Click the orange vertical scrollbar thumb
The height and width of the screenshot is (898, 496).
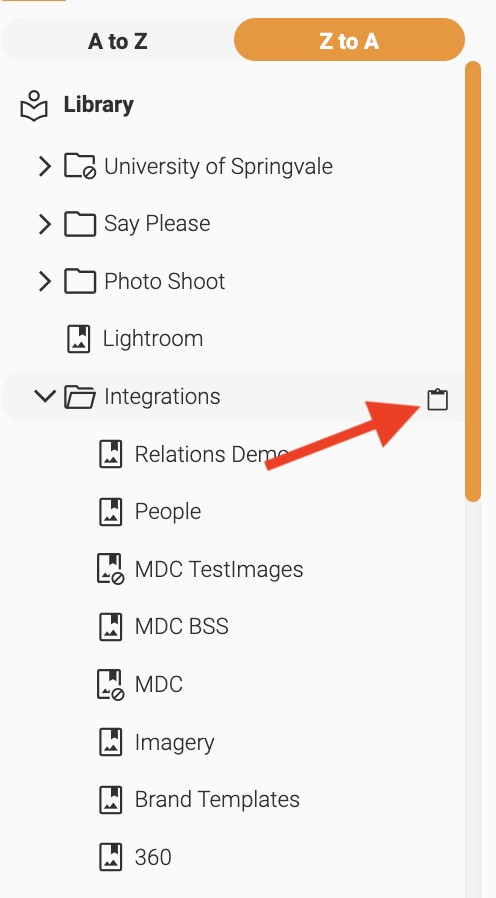coord(473,281)
